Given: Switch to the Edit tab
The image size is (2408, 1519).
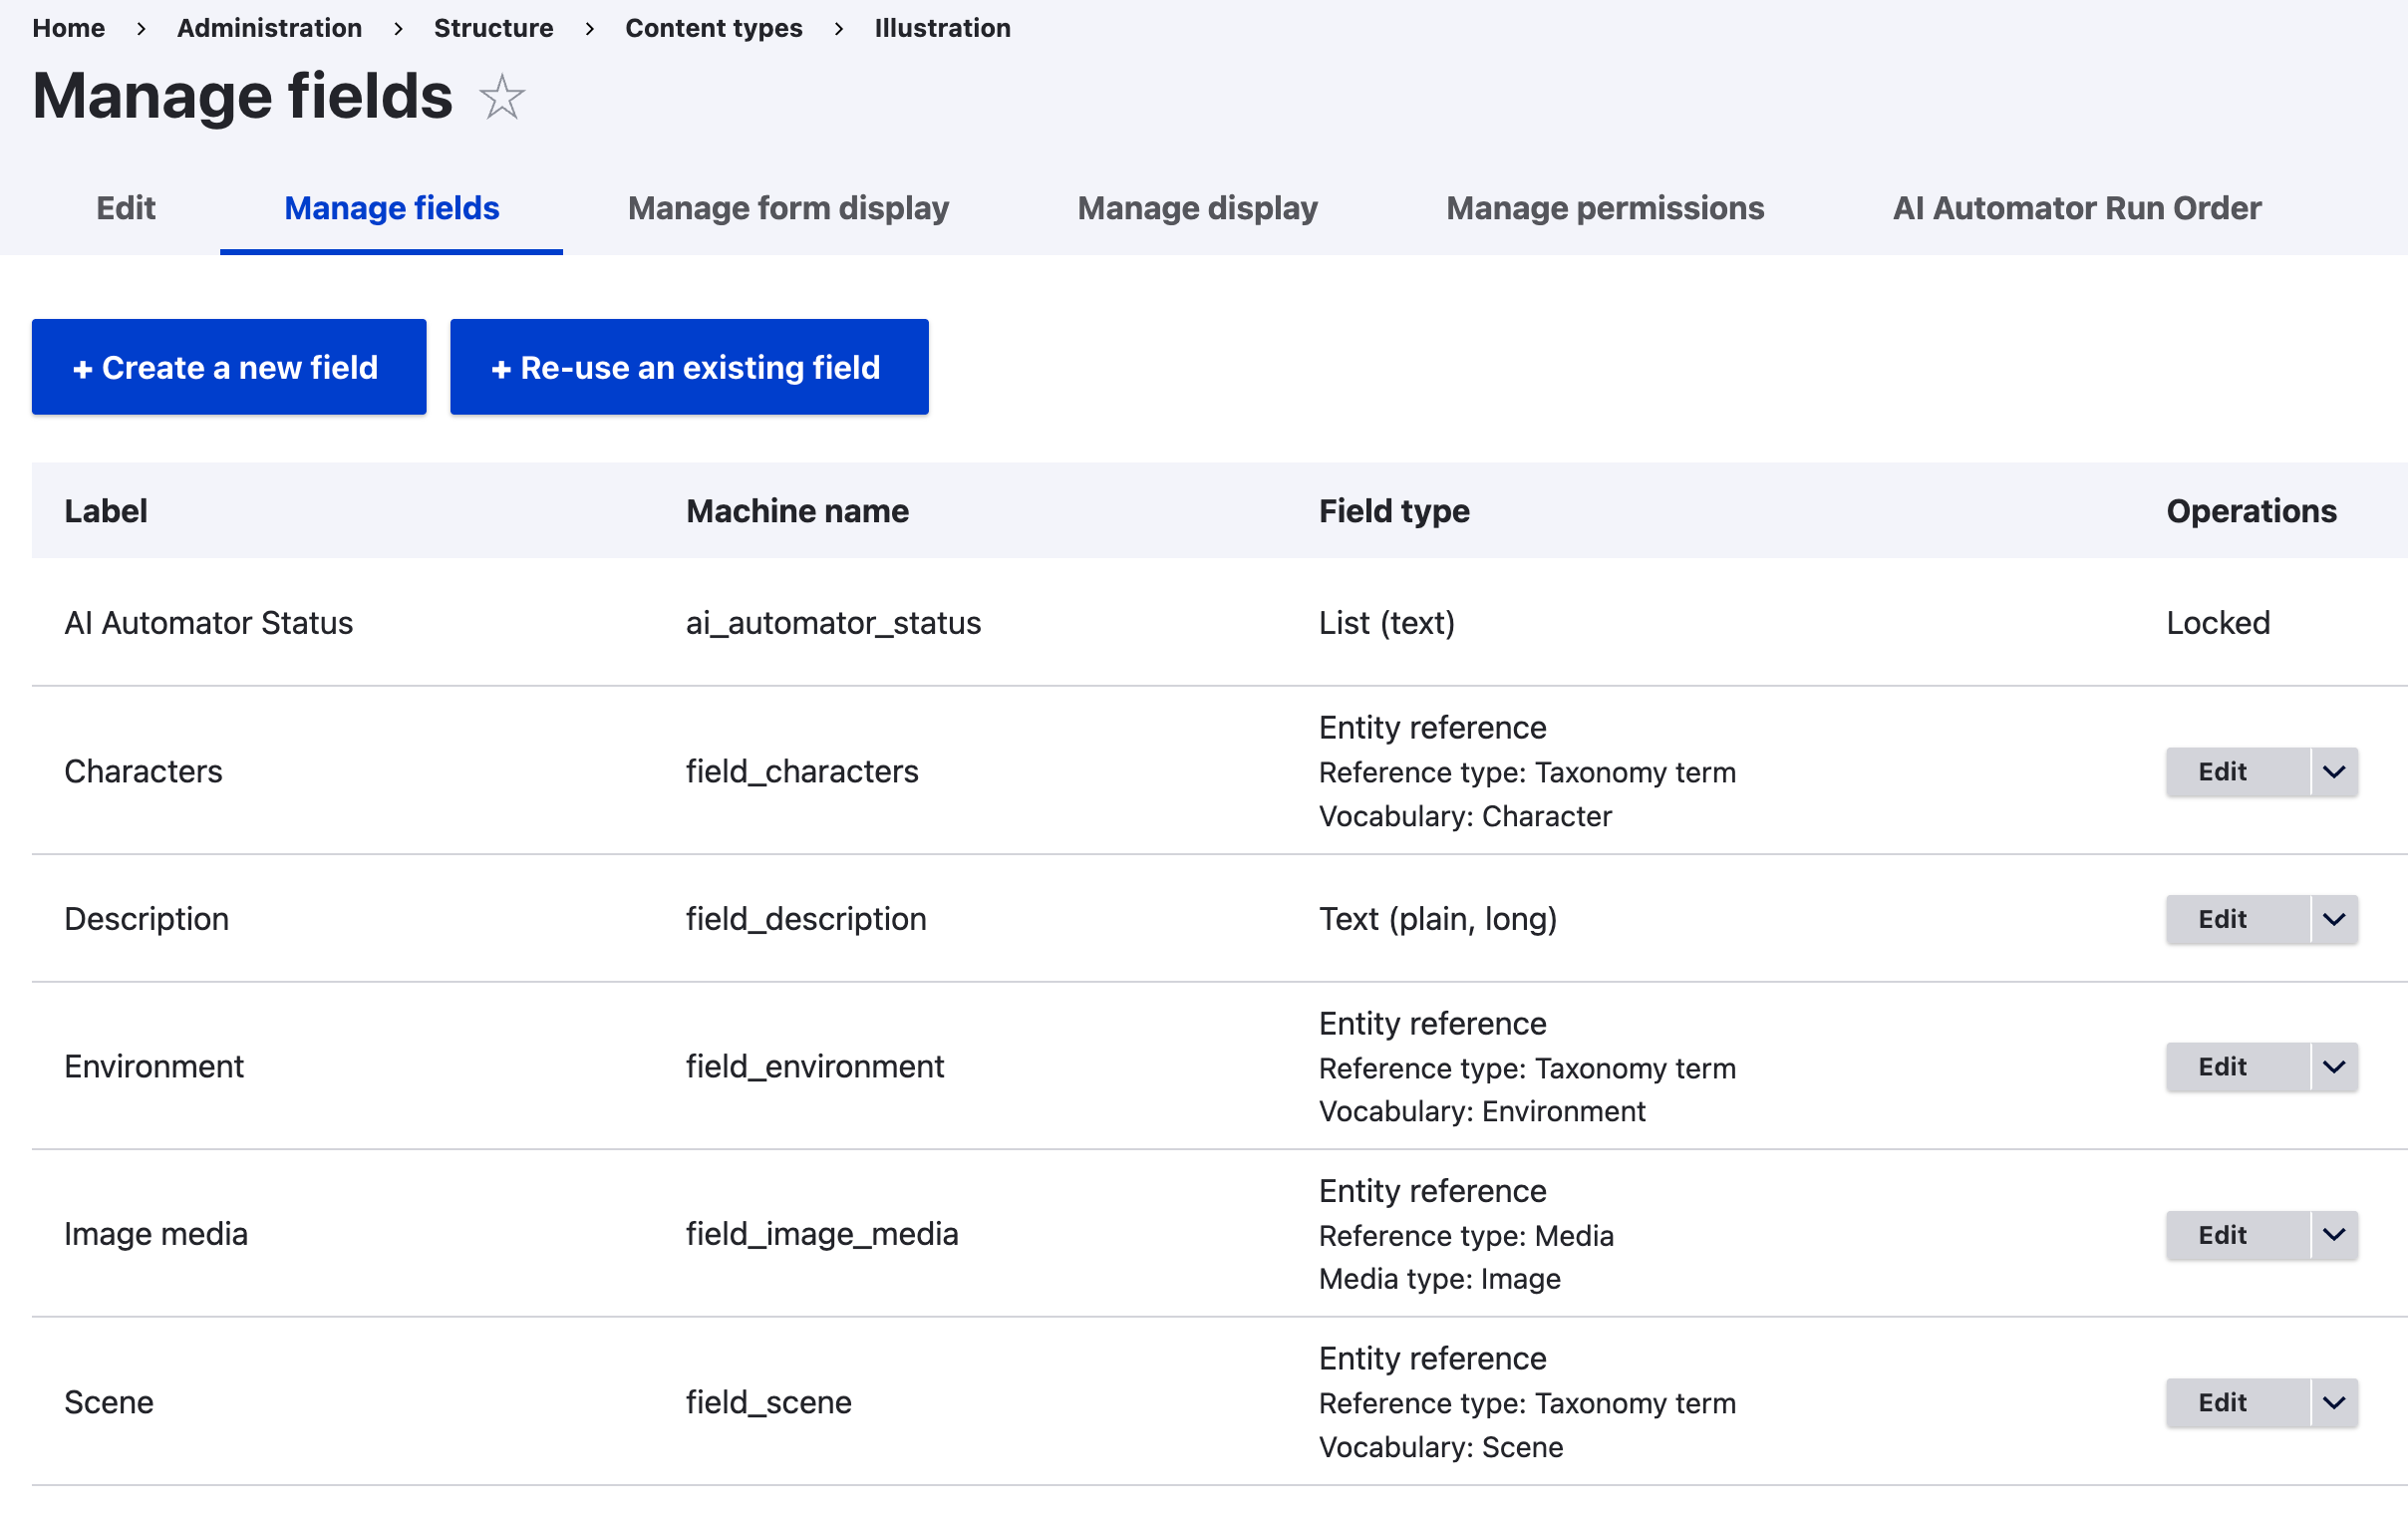Looking at the screenshot, I should 125,208.
